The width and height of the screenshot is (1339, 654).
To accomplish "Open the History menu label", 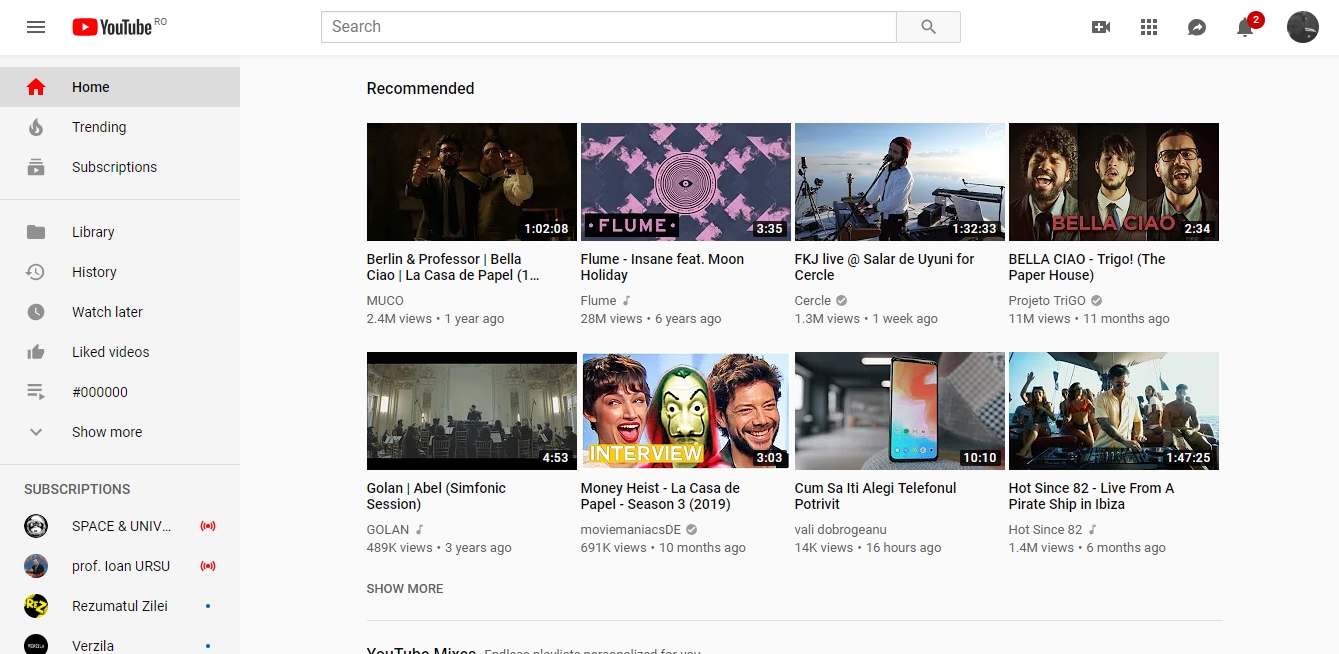I will (x=94, y=272).
